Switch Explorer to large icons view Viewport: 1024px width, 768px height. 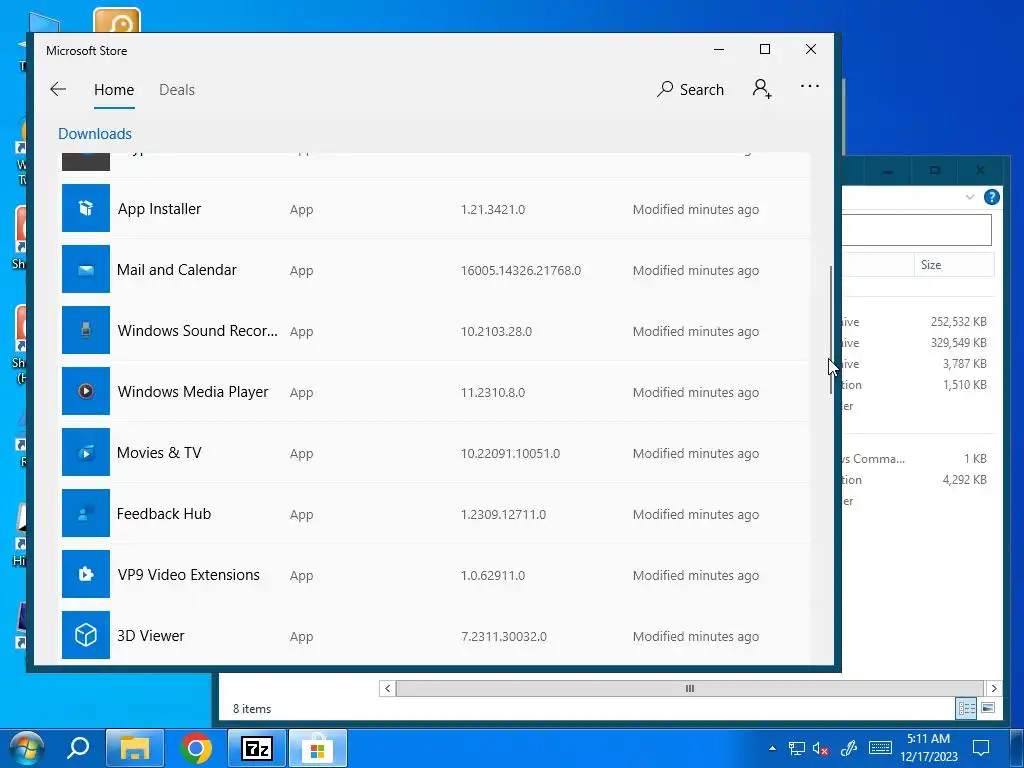(x=988, y=708)
